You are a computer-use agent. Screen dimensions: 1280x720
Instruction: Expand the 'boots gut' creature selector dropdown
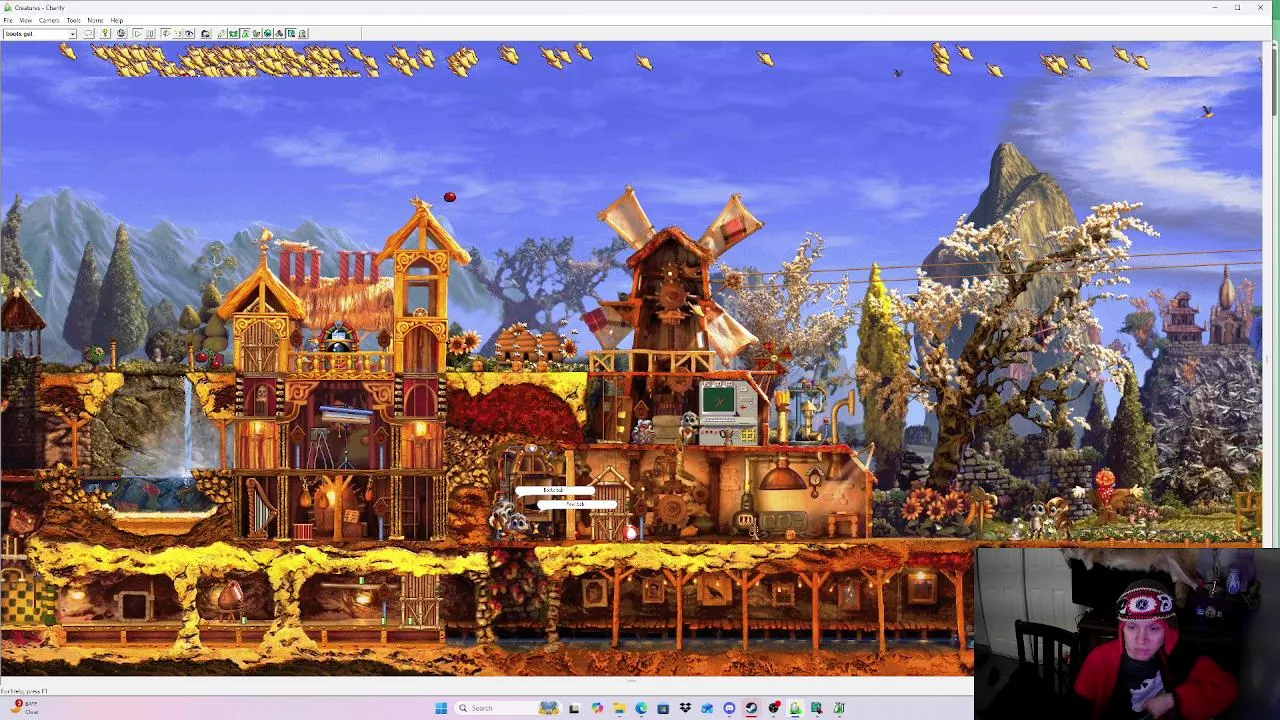72,34
